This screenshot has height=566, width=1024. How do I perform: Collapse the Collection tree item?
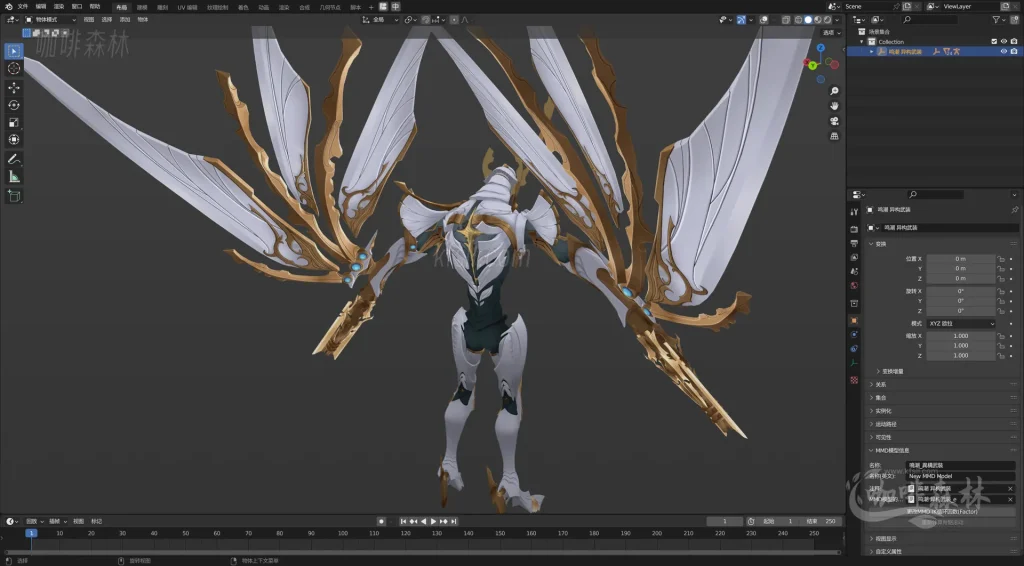tap(862, 41)
